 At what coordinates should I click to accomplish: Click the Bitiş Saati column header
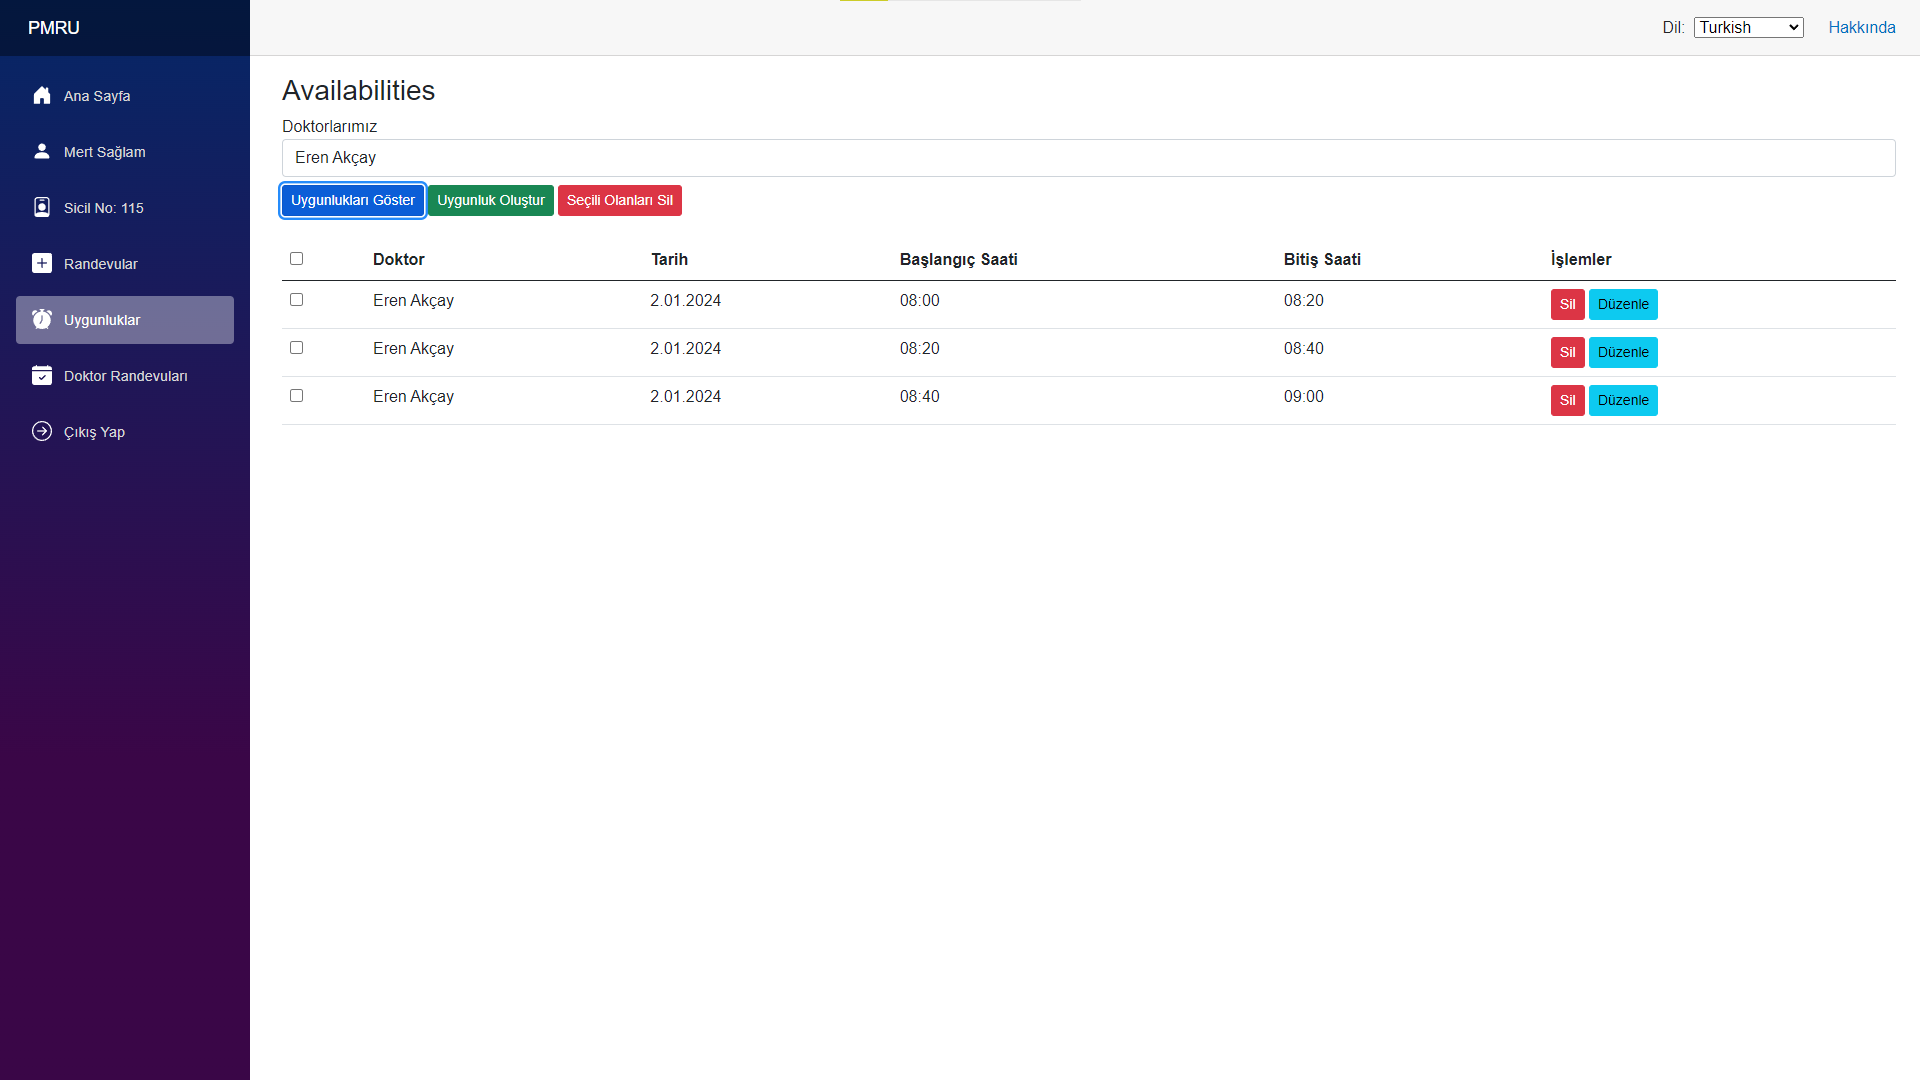(1322, 260)
